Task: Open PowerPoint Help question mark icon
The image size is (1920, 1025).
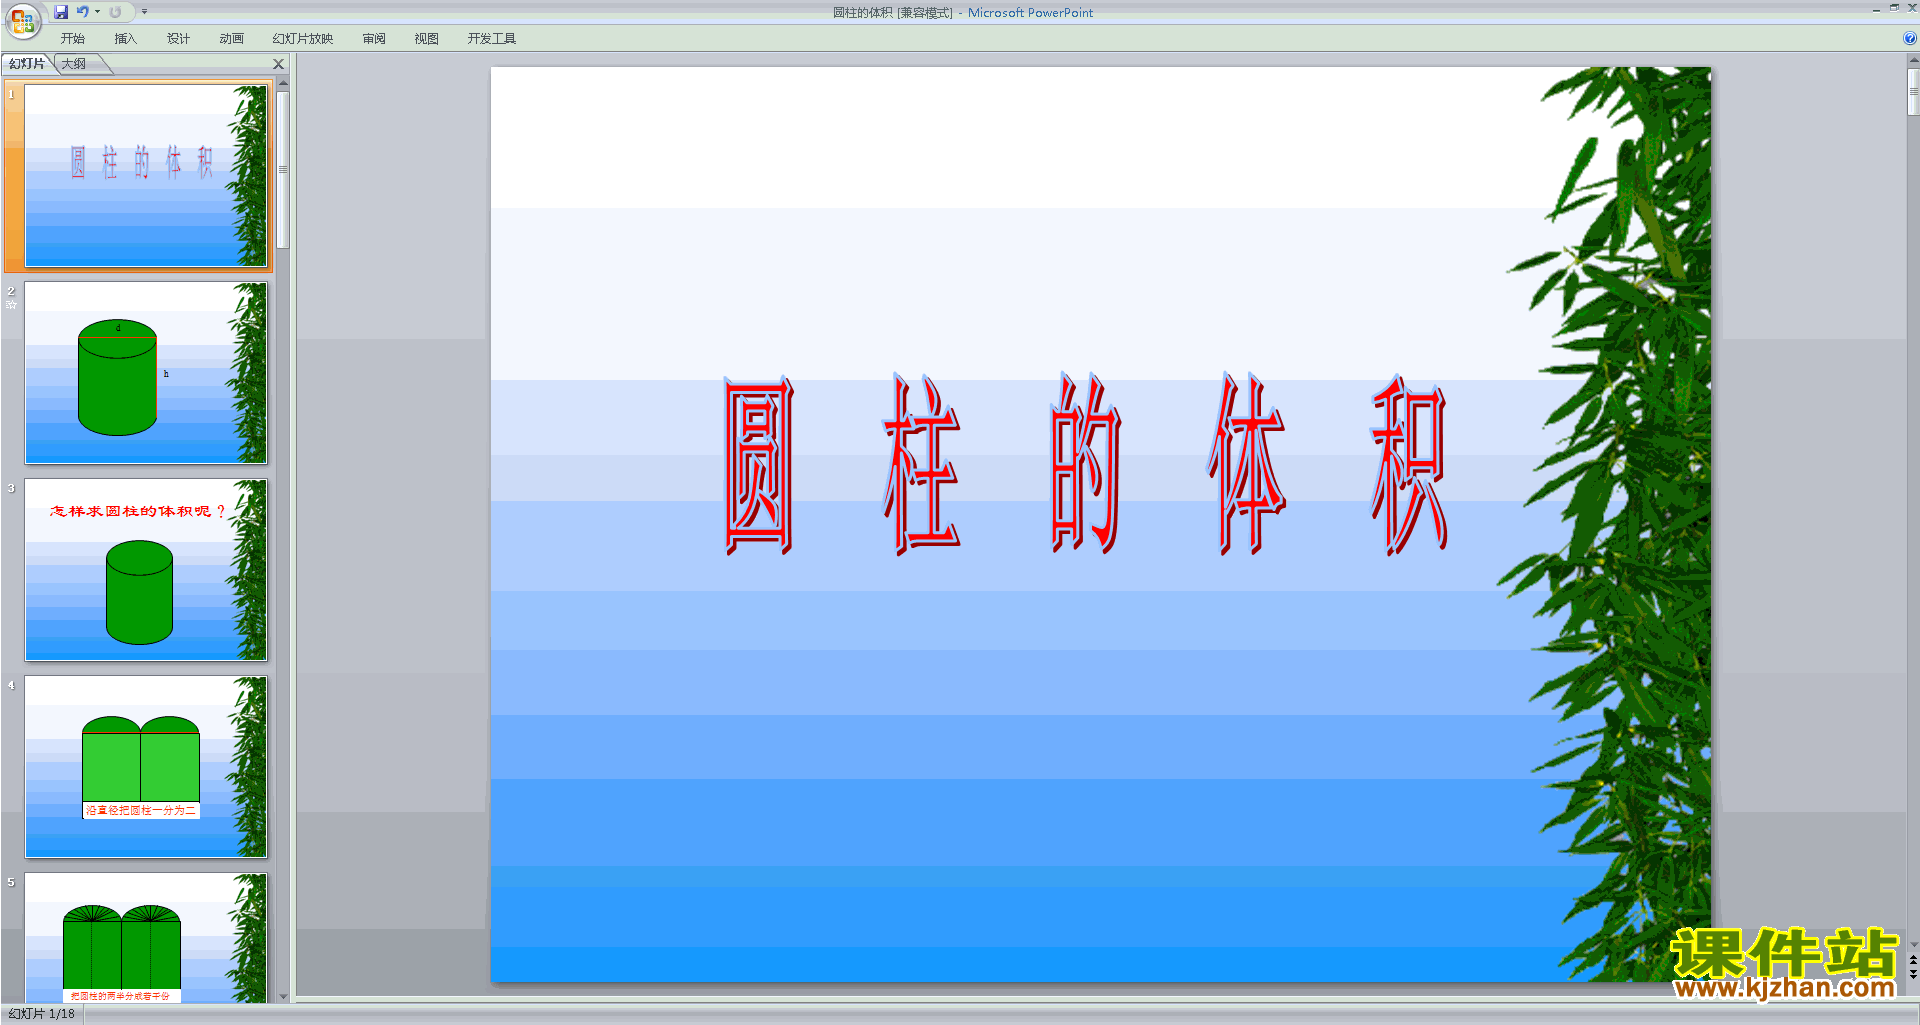Action: pos(1910,38)
